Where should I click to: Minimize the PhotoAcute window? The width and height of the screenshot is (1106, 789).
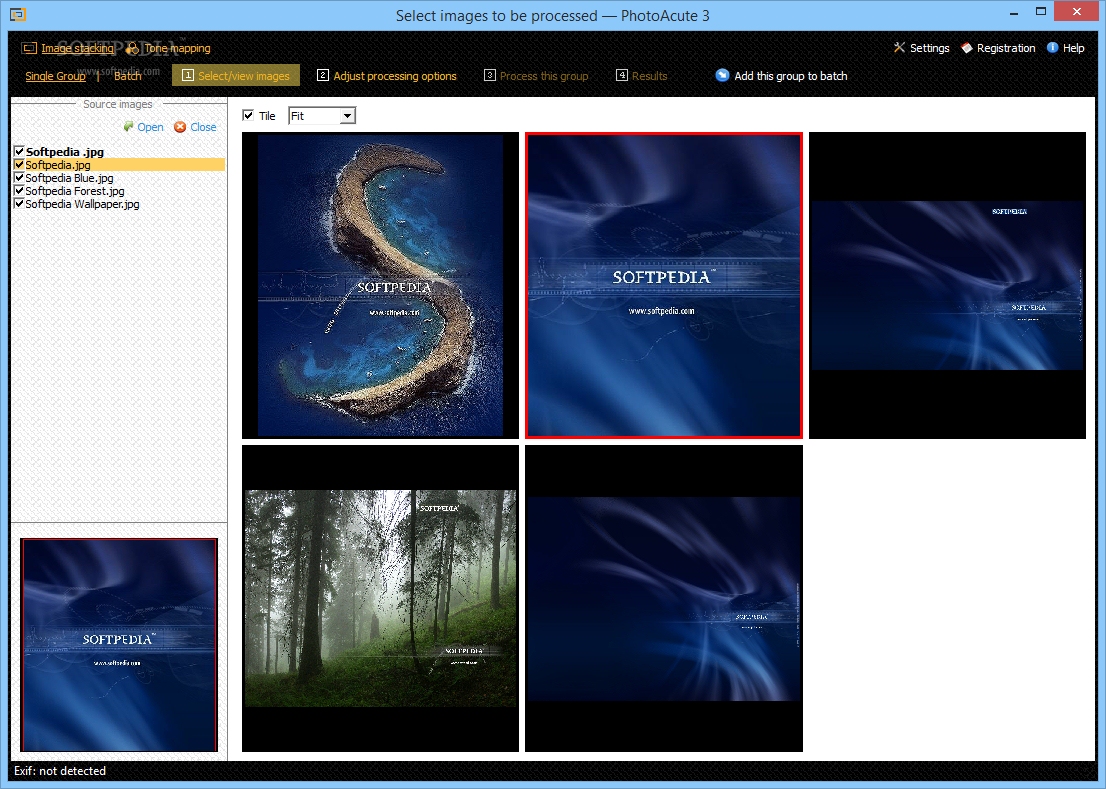[1014, 13]
